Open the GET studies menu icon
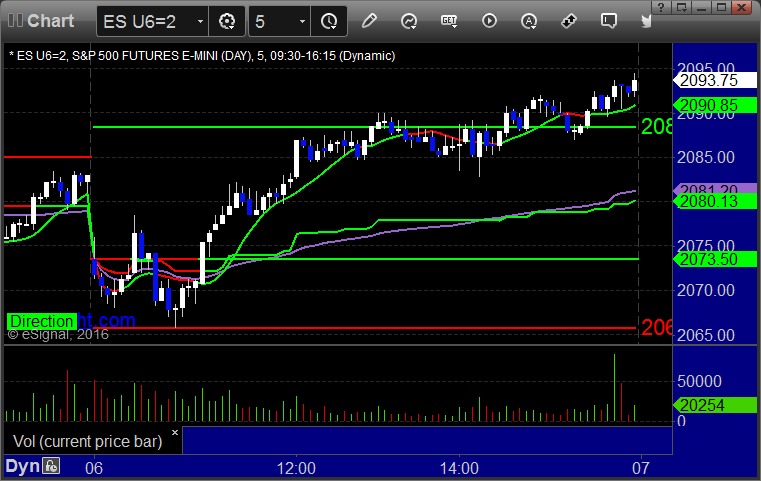 [x=449, y=21]
